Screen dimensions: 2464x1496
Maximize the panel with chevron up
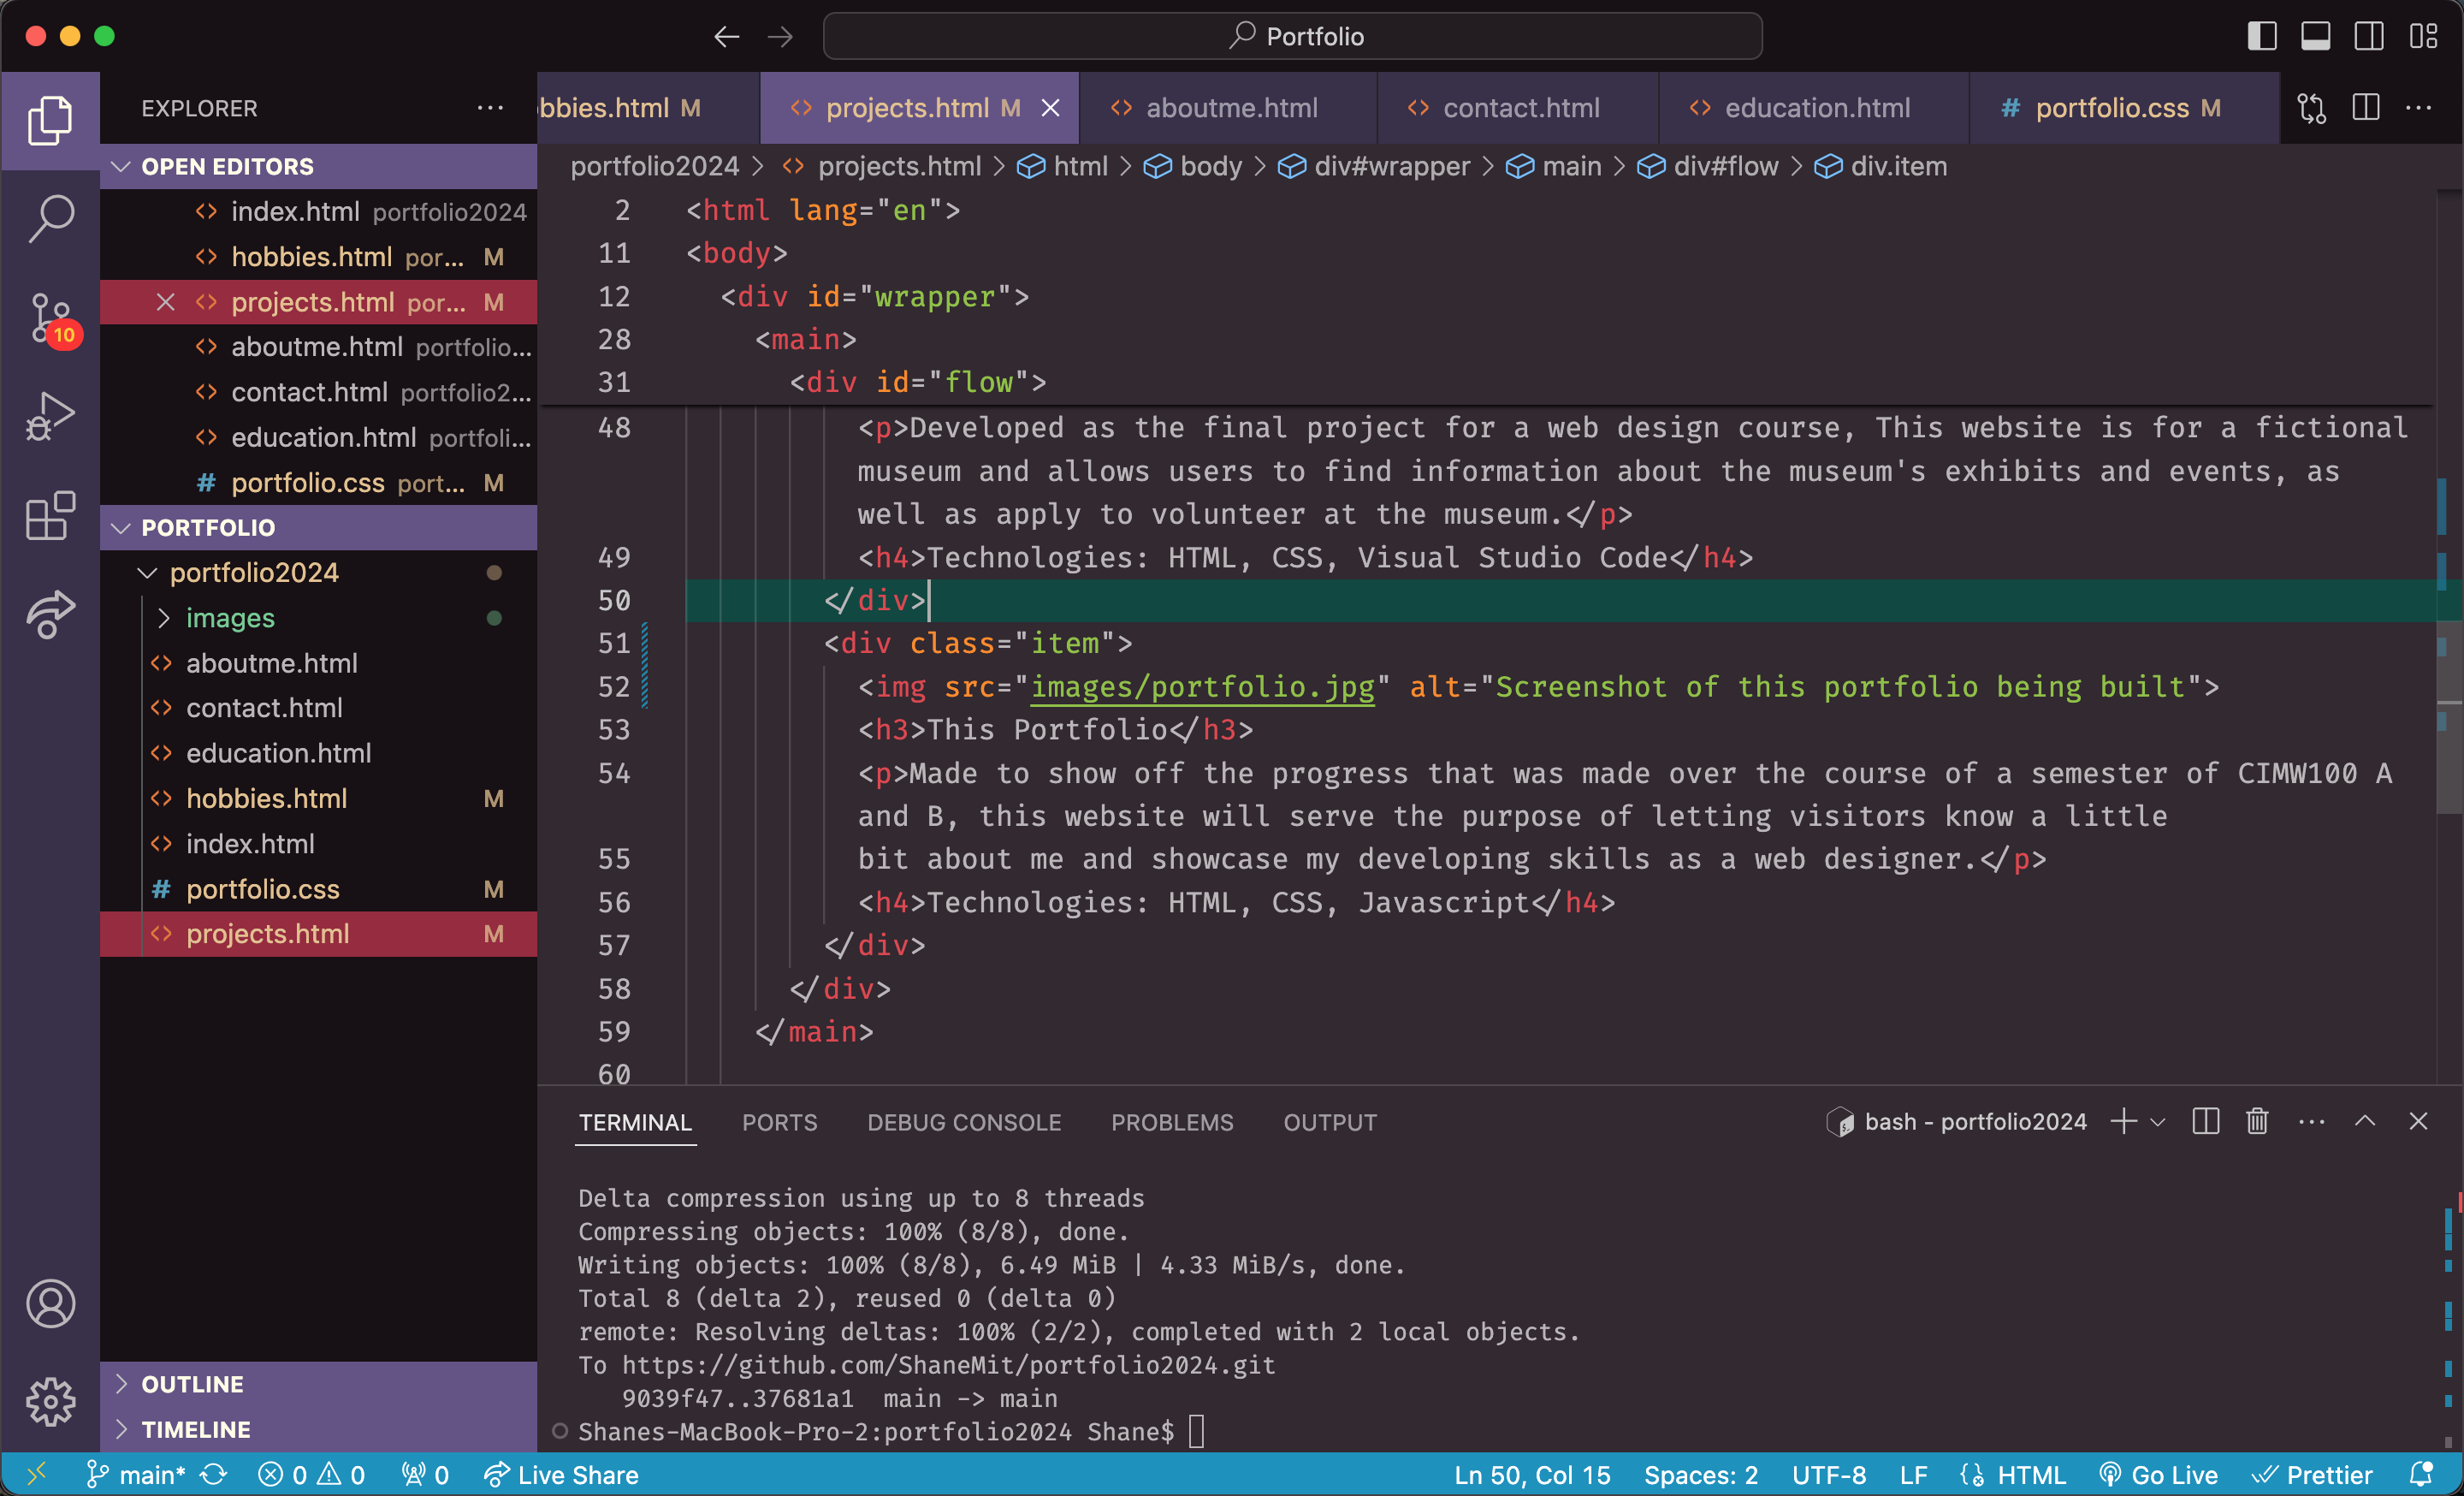(x=2364, y=1122)
